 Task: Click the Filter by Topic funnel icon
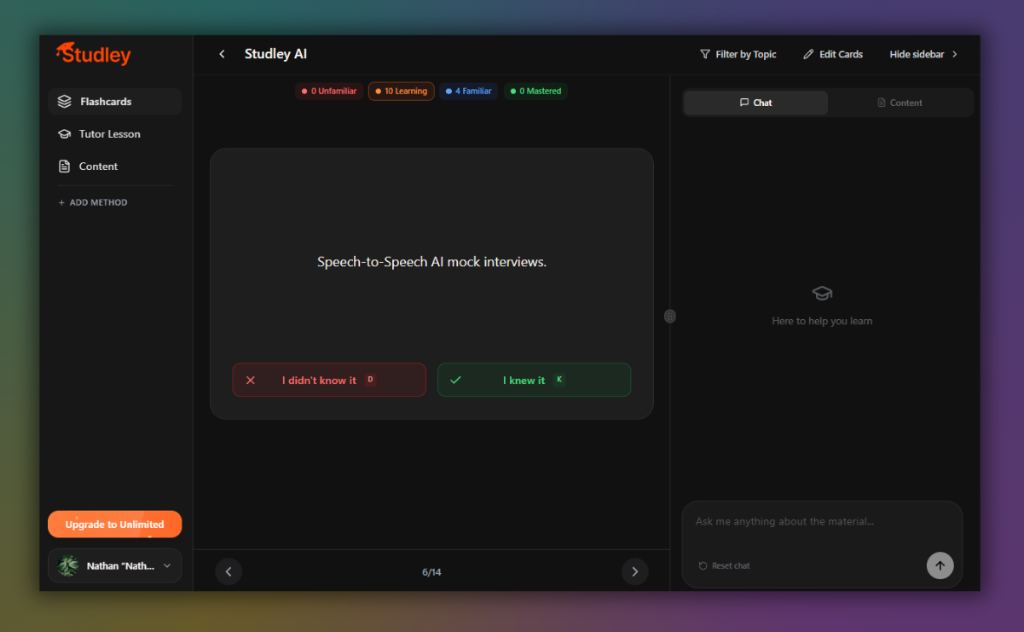tap(708, 54)
